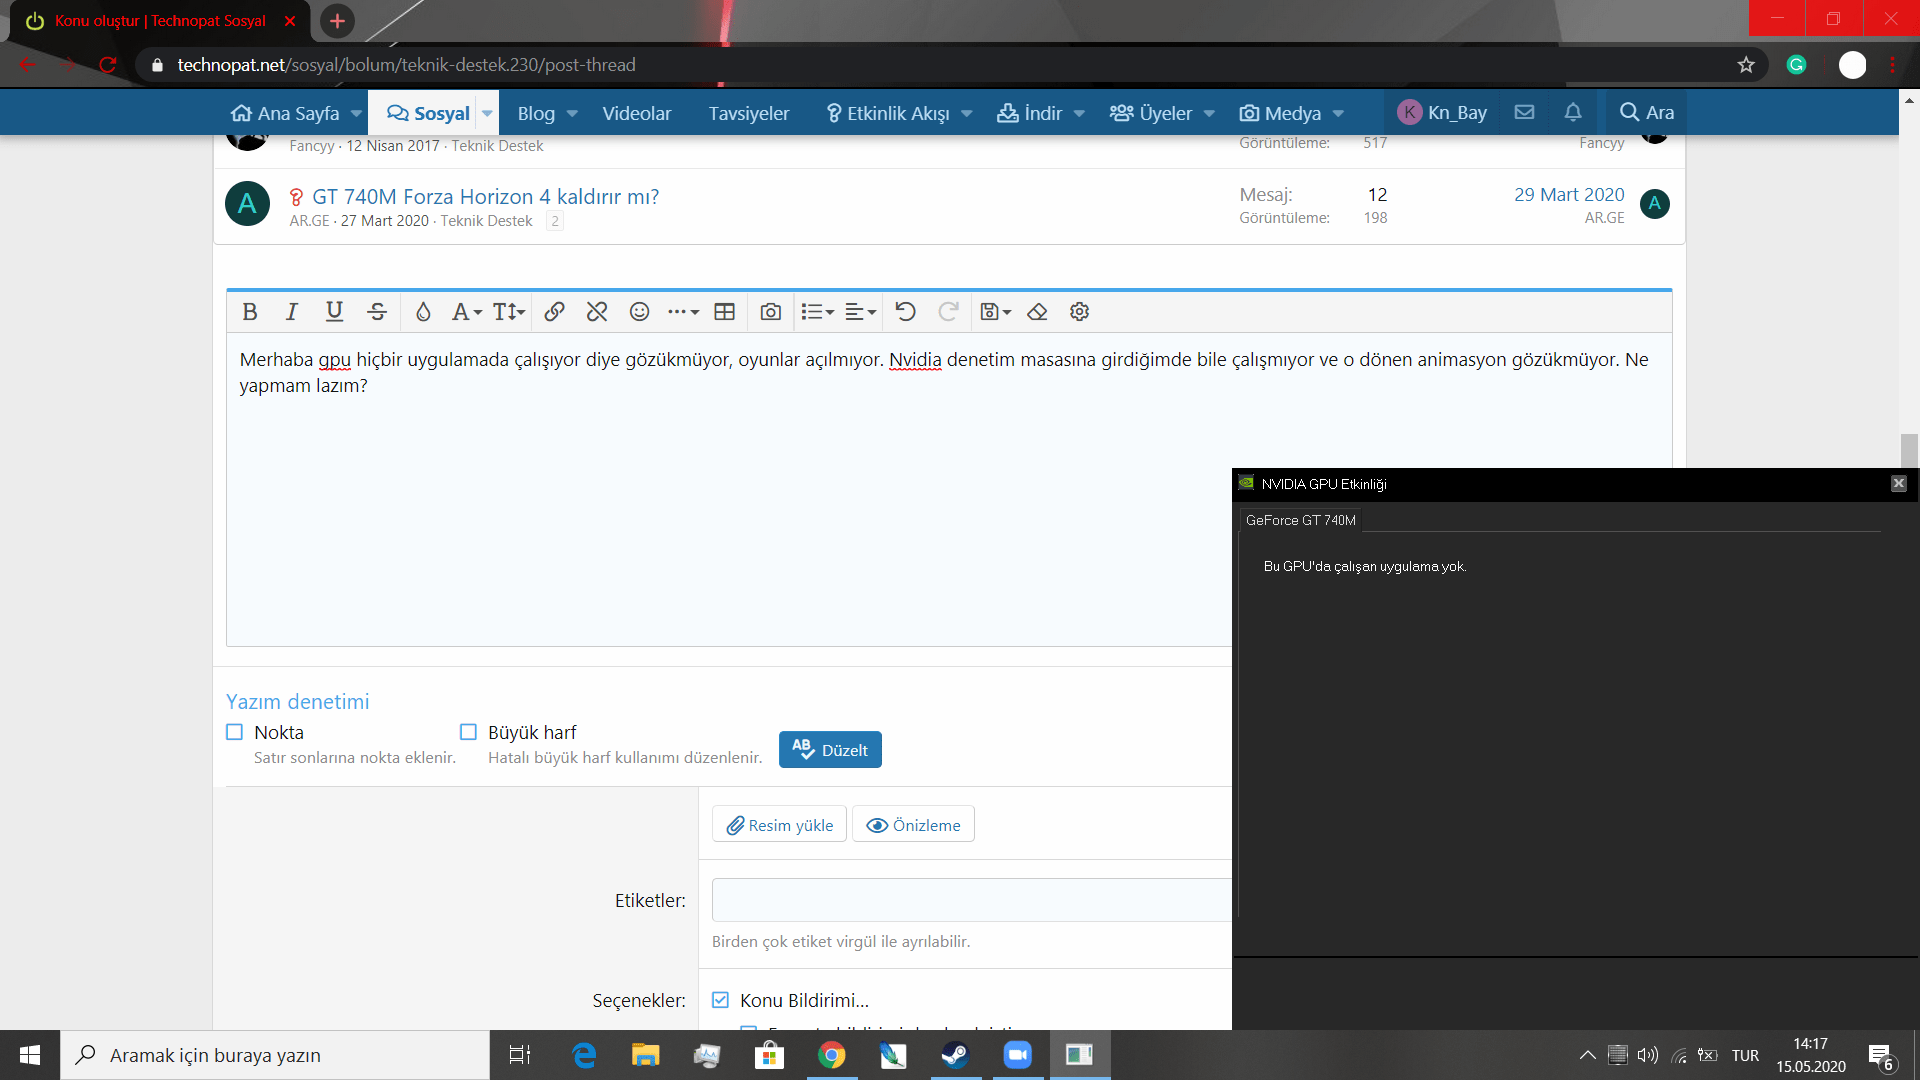1920x1080 pixels.
Task: Open the Videolar menu item
Action: [x=636, y=113]
